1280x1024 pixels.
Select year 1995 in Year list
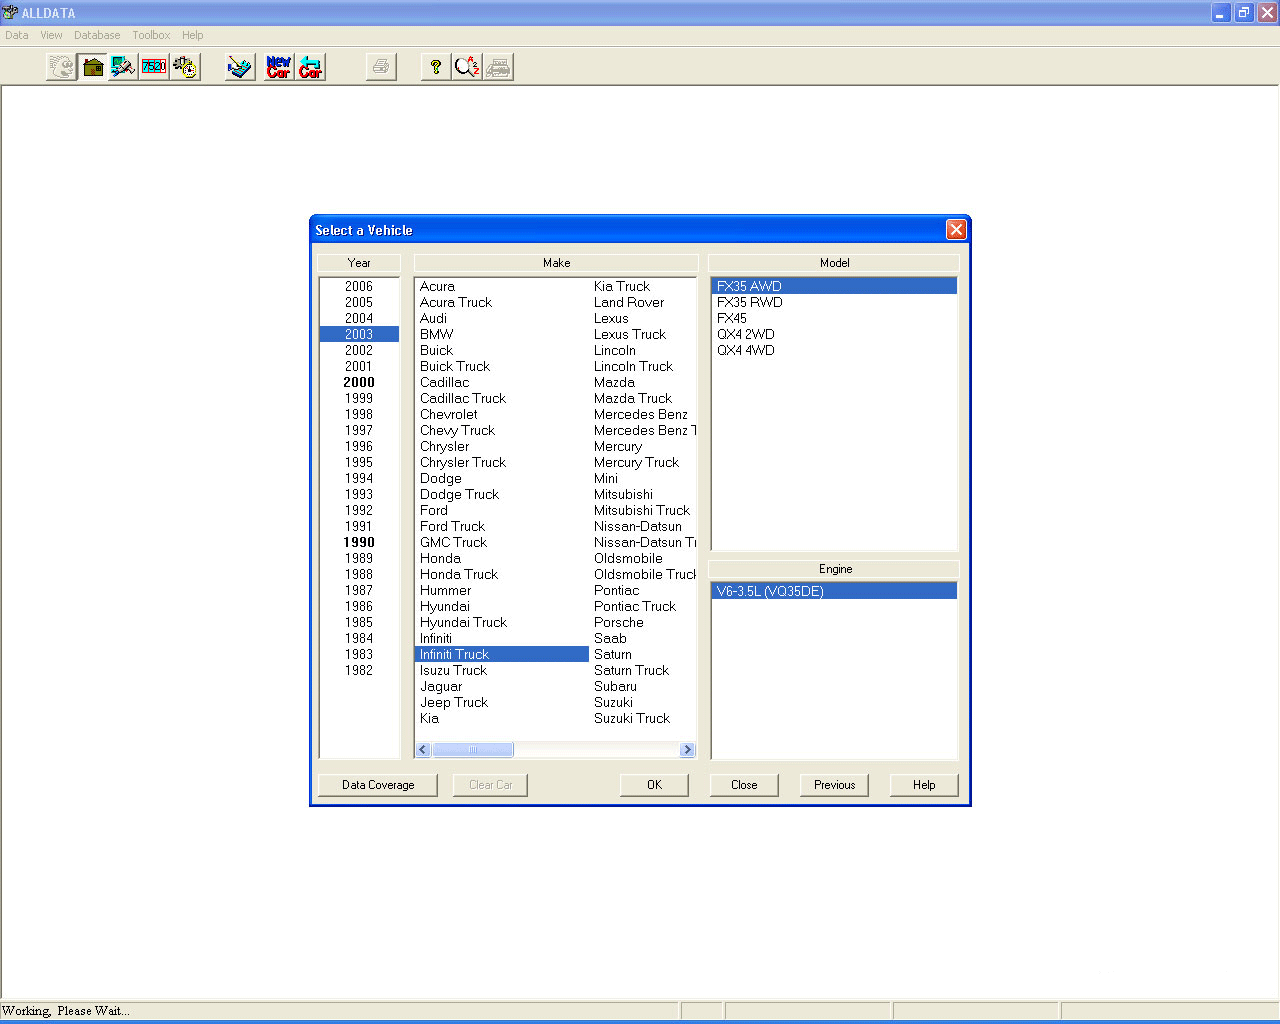point(359,462)
